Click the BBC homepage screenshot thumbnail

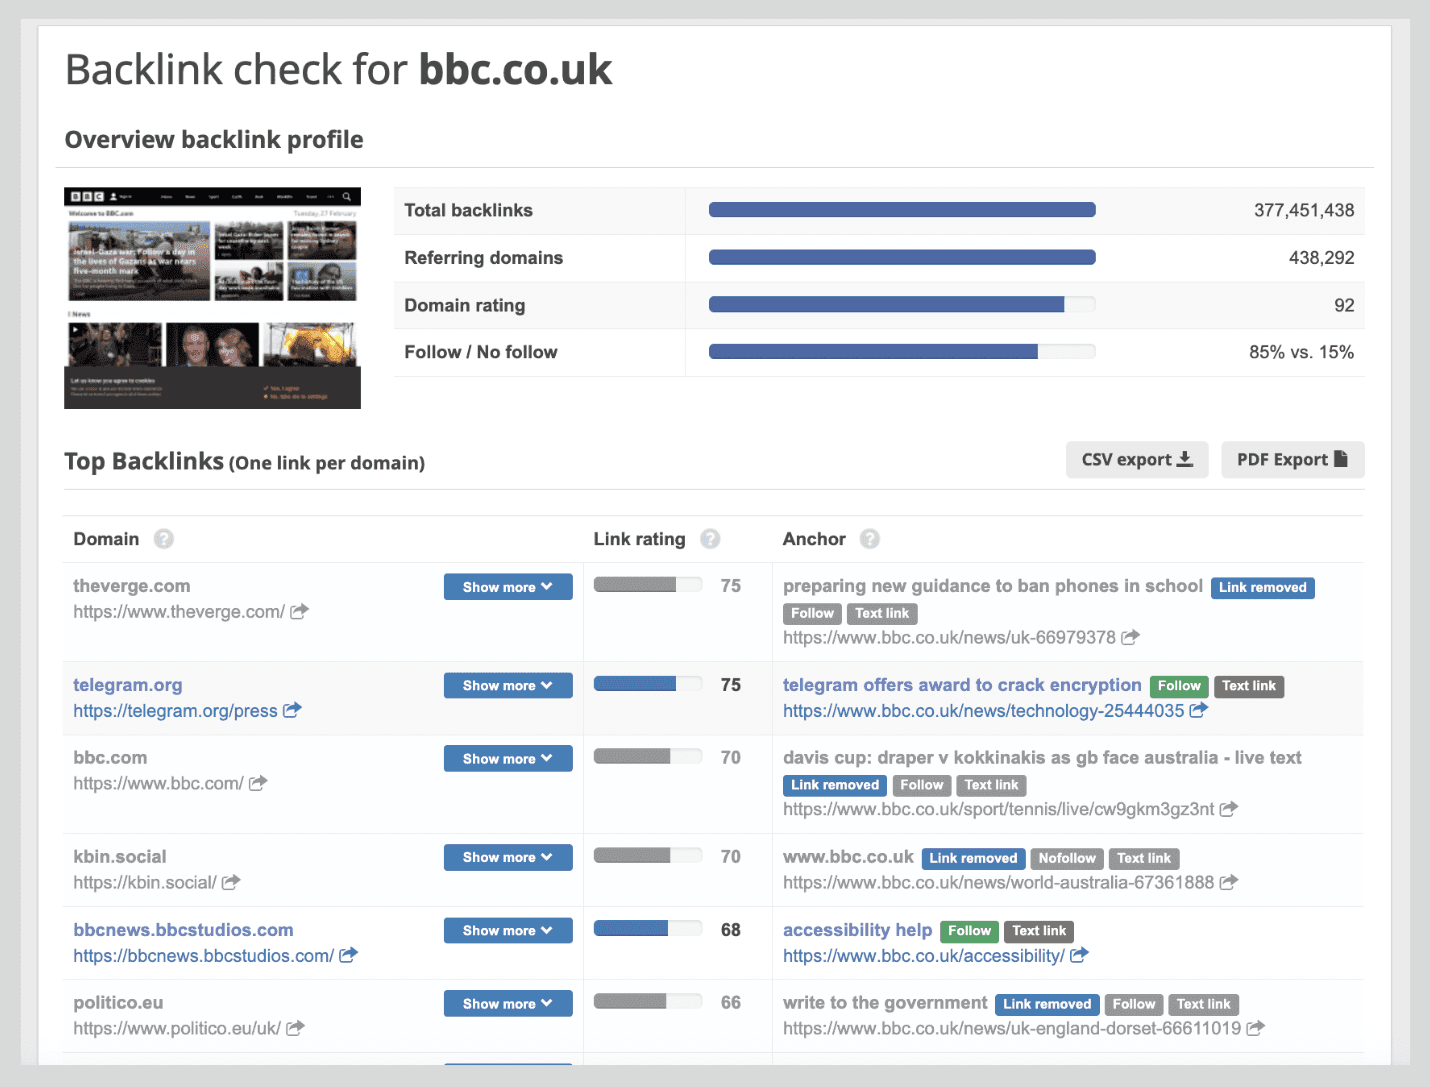point(212,298)
